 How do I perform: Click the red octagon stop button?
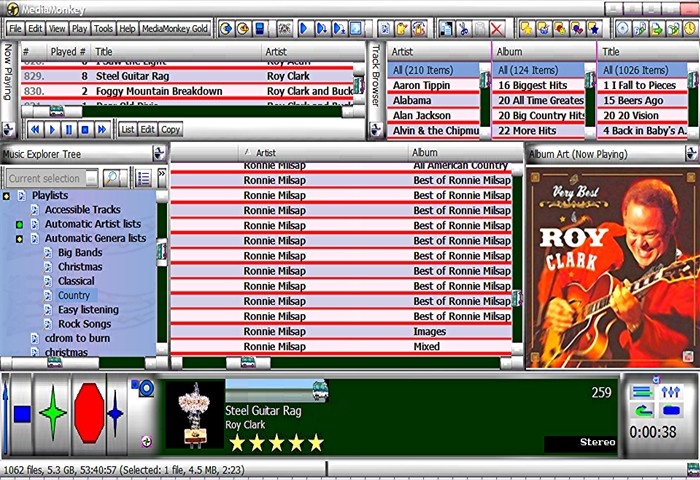(89, 412)
